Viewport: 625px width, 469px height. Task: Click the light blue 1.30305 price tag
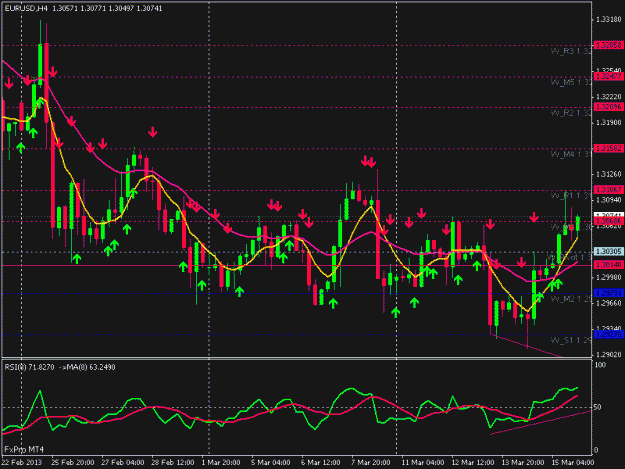[x=609, y=251]
